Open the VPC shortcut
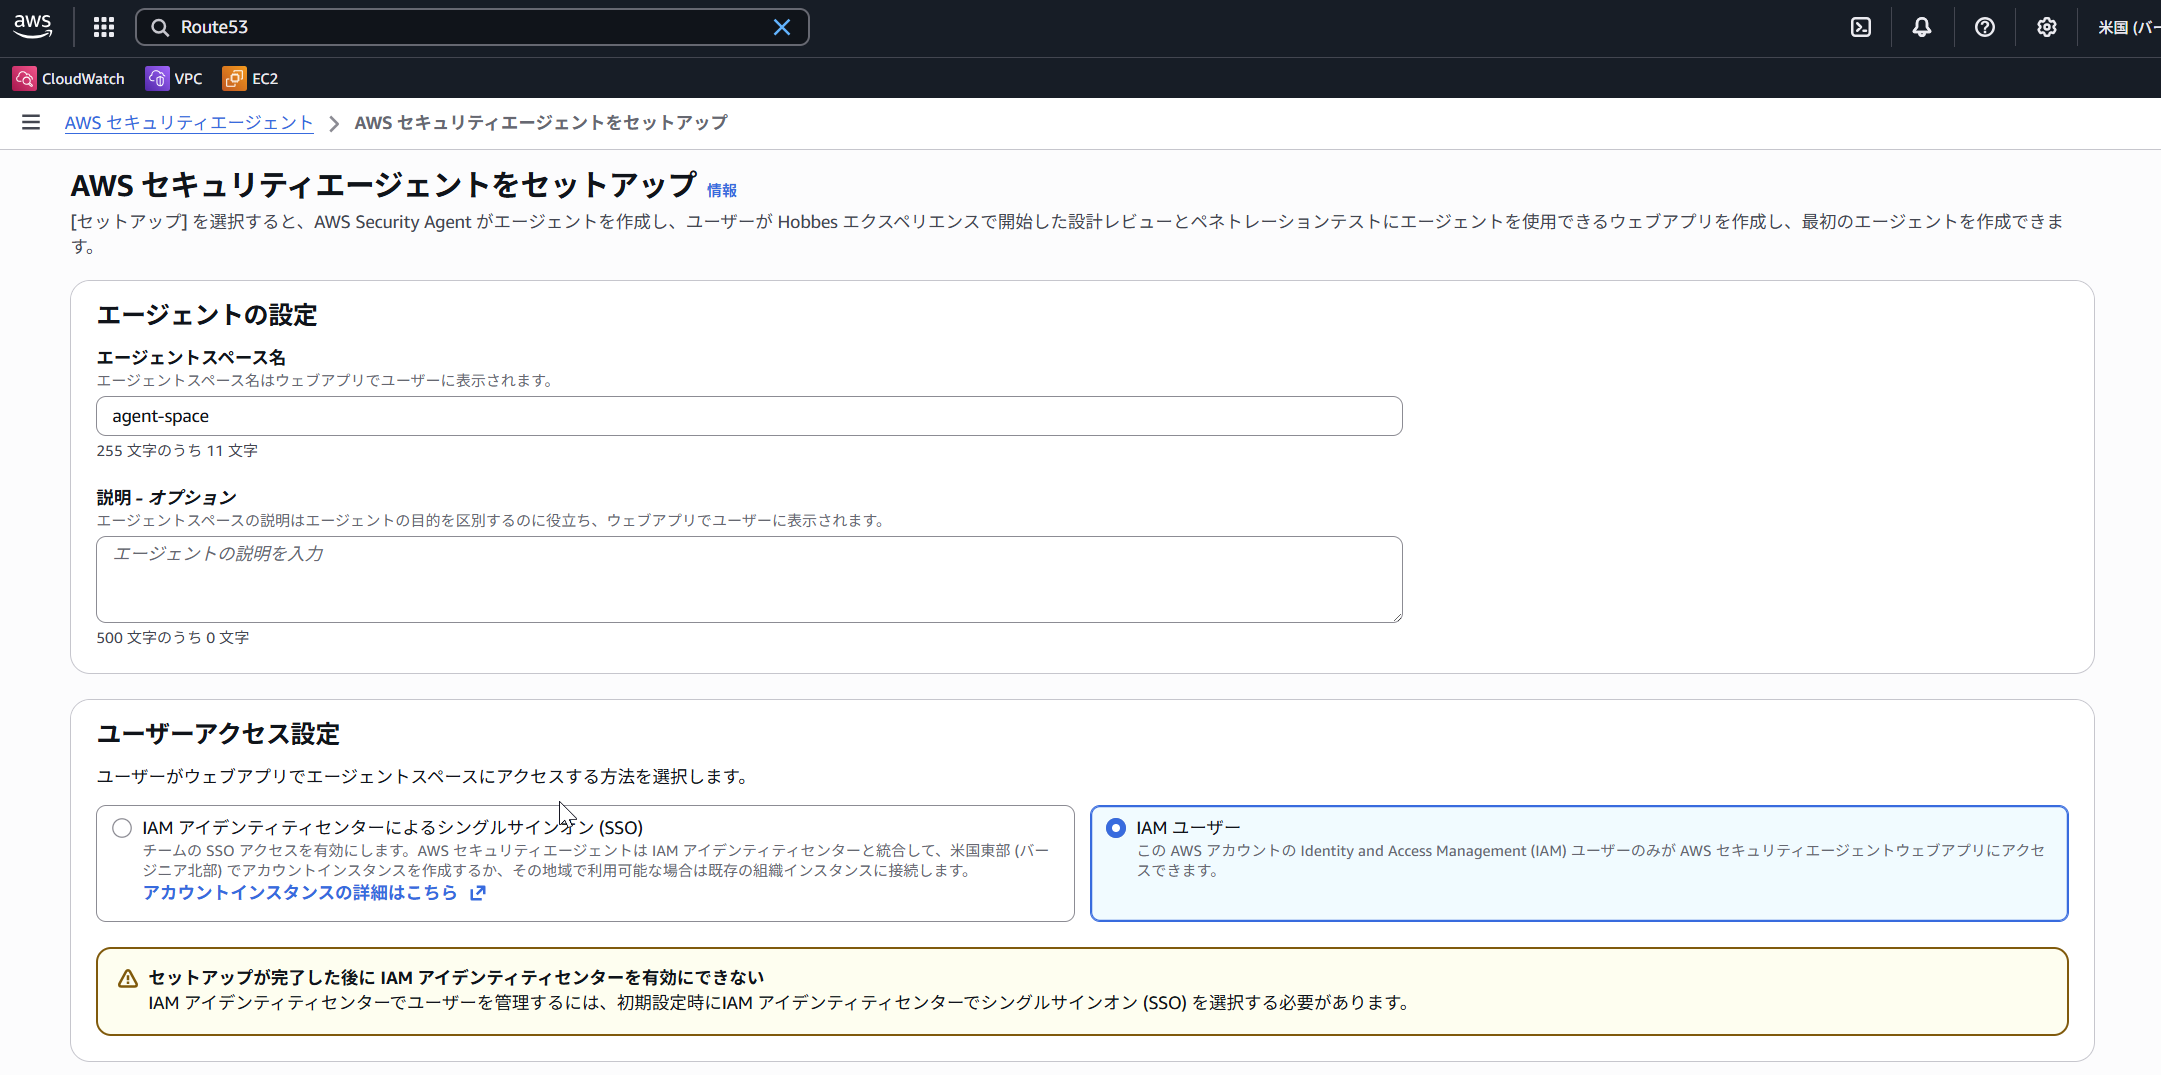Image resolution: width=2161 pixels, height=1075 pixels. (x=174, y=78)
